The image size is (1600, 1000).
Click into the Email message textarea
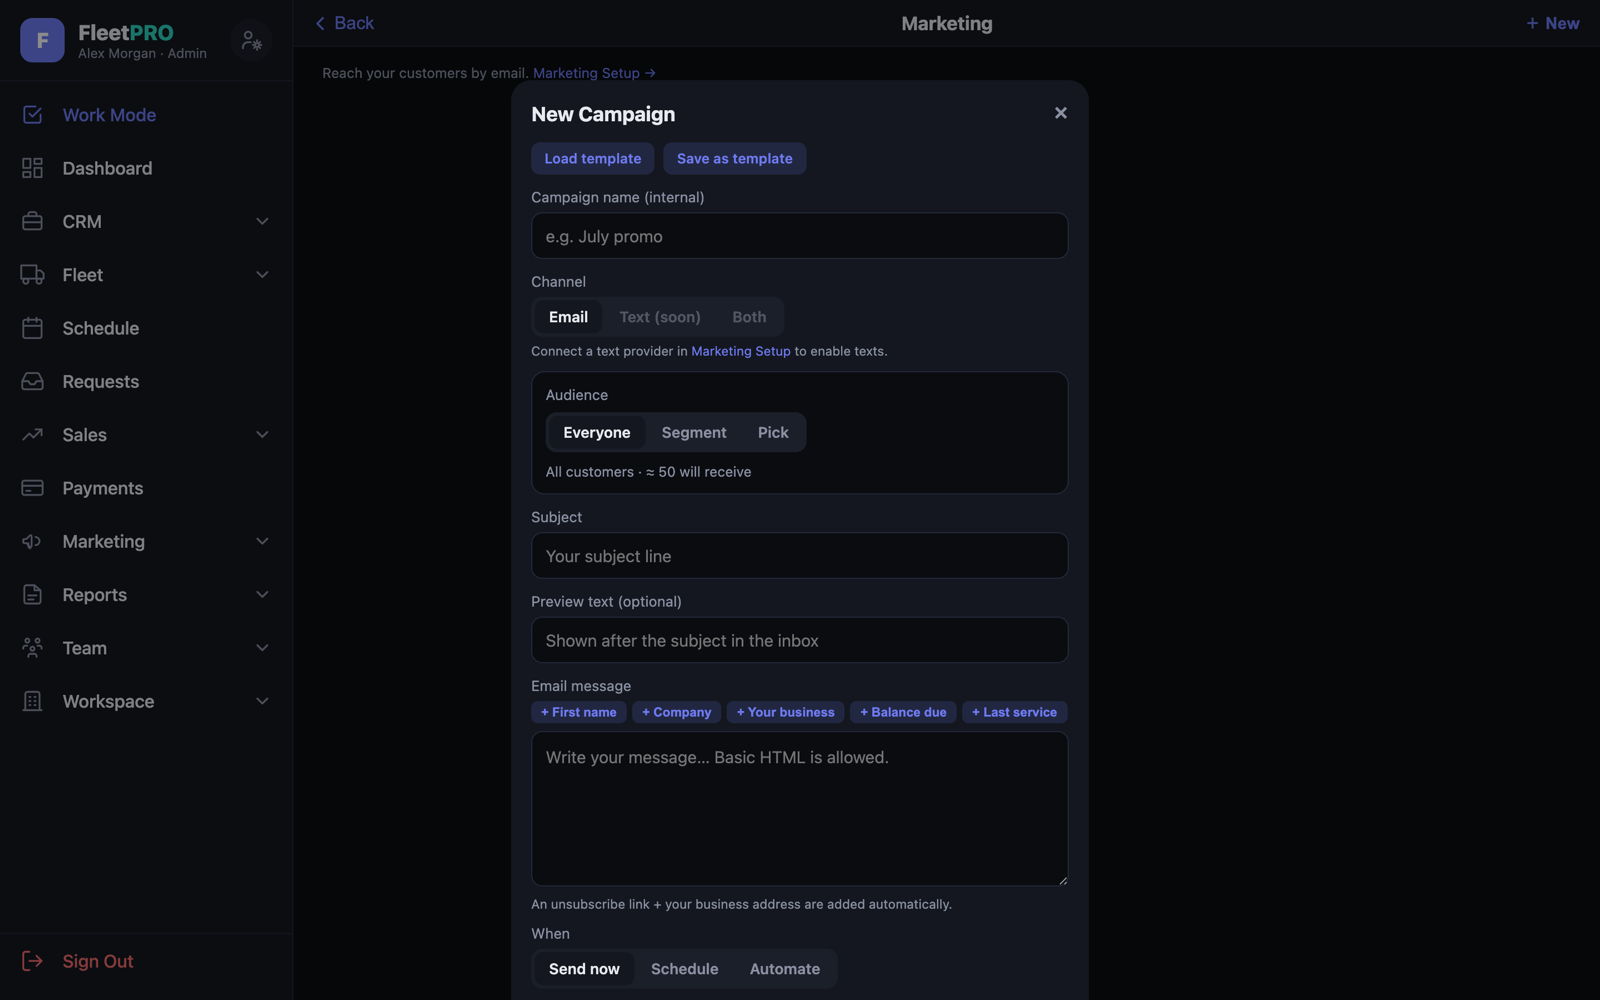800,808
